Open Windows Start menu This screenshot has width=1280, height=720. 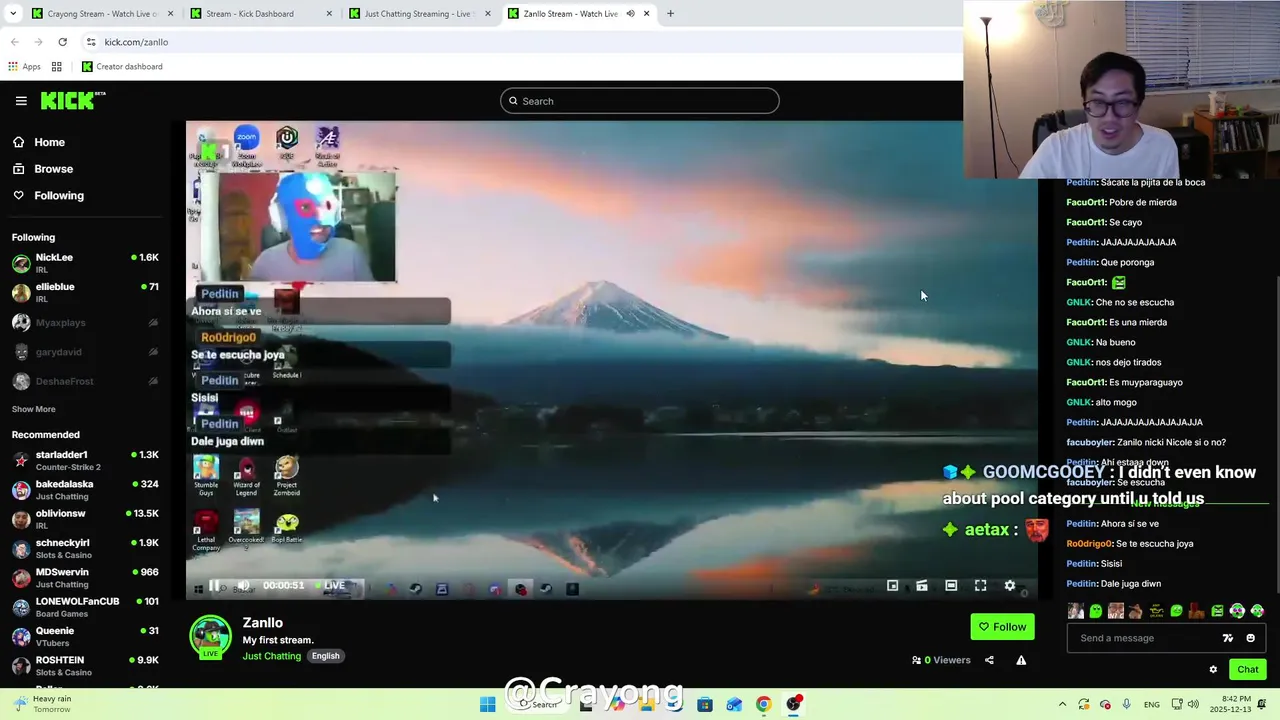(487, 704)
